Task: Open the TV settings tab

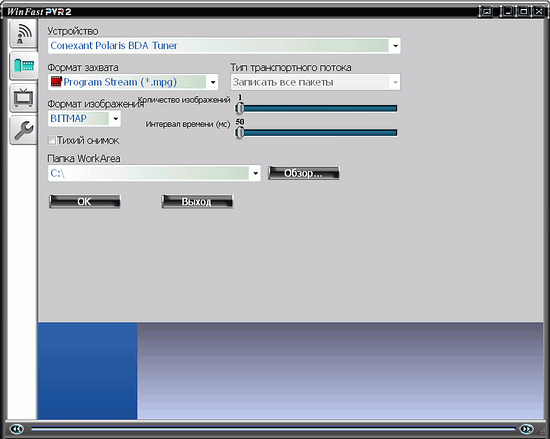Action: point(23,98)
